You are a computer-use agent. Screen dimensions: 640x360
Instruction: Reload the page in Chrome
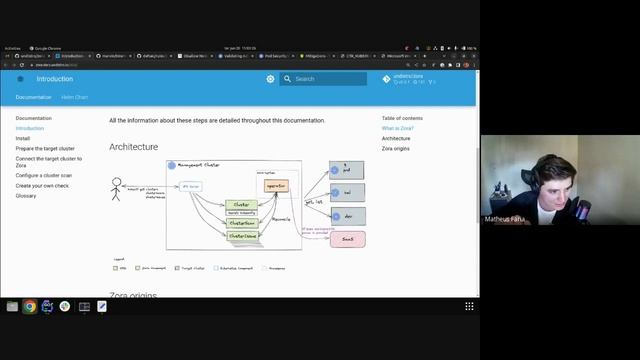click(22, 65)
